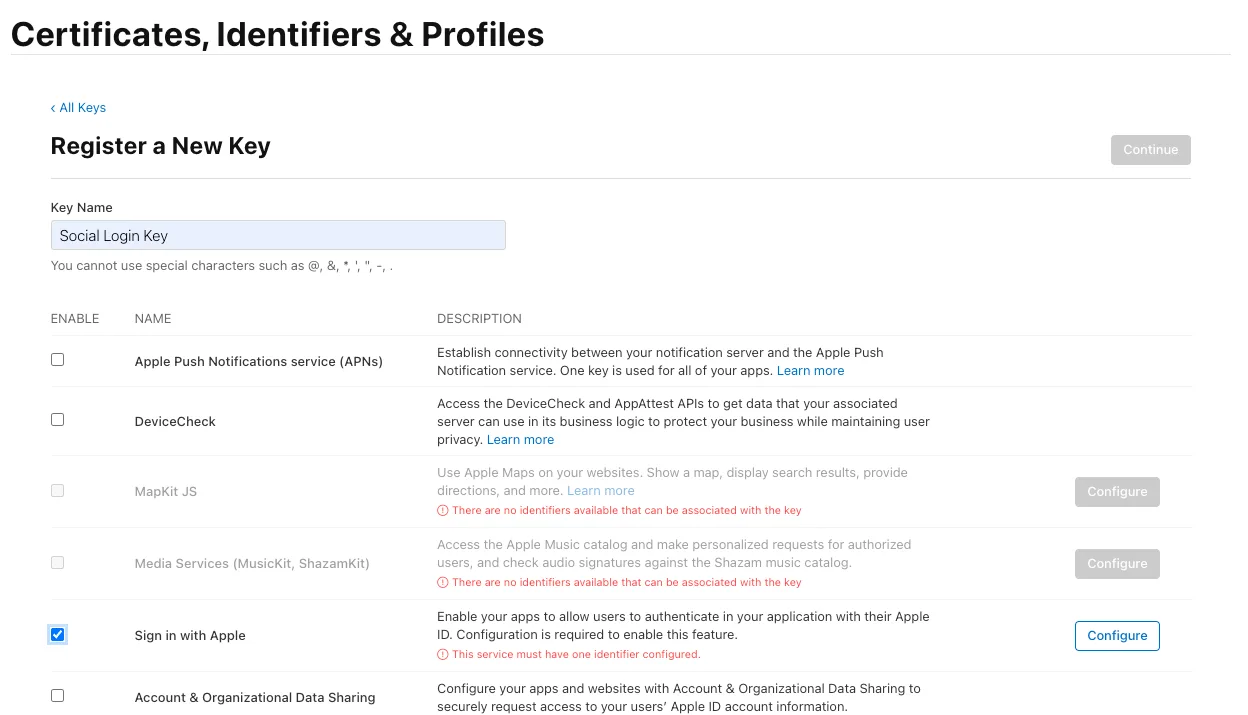Click the warning icon under MapKit JS description

click(x=443, y=510)
